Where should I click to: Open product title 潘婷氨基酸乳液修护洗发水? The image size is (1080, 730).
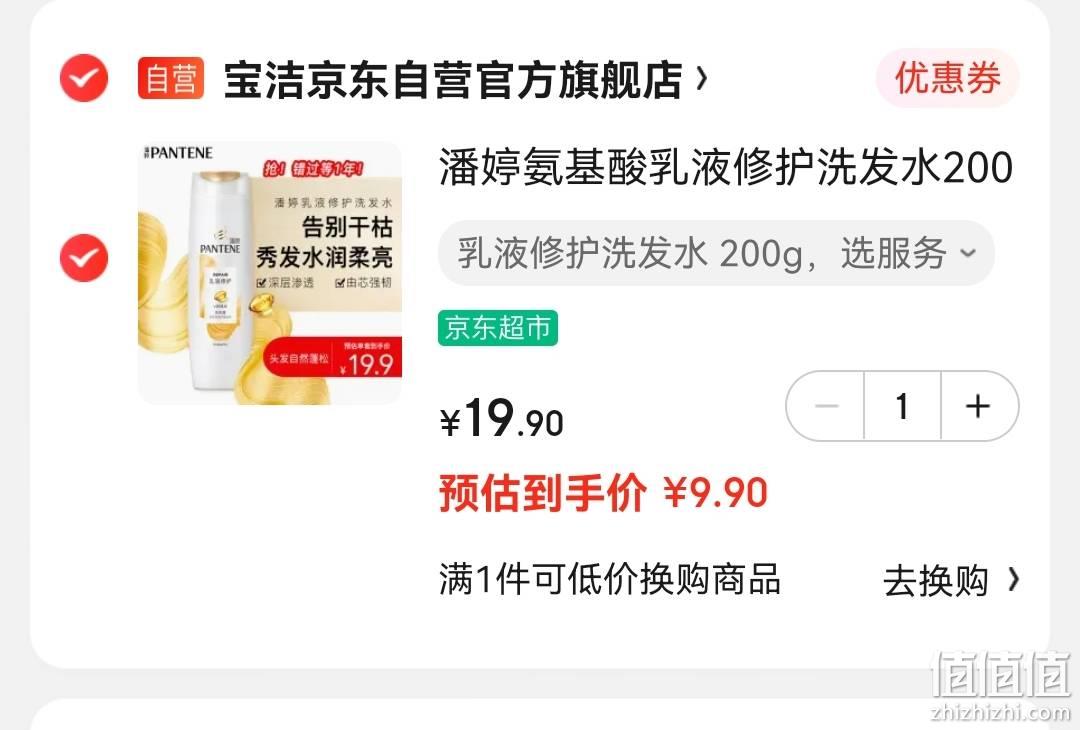[726, 167]
